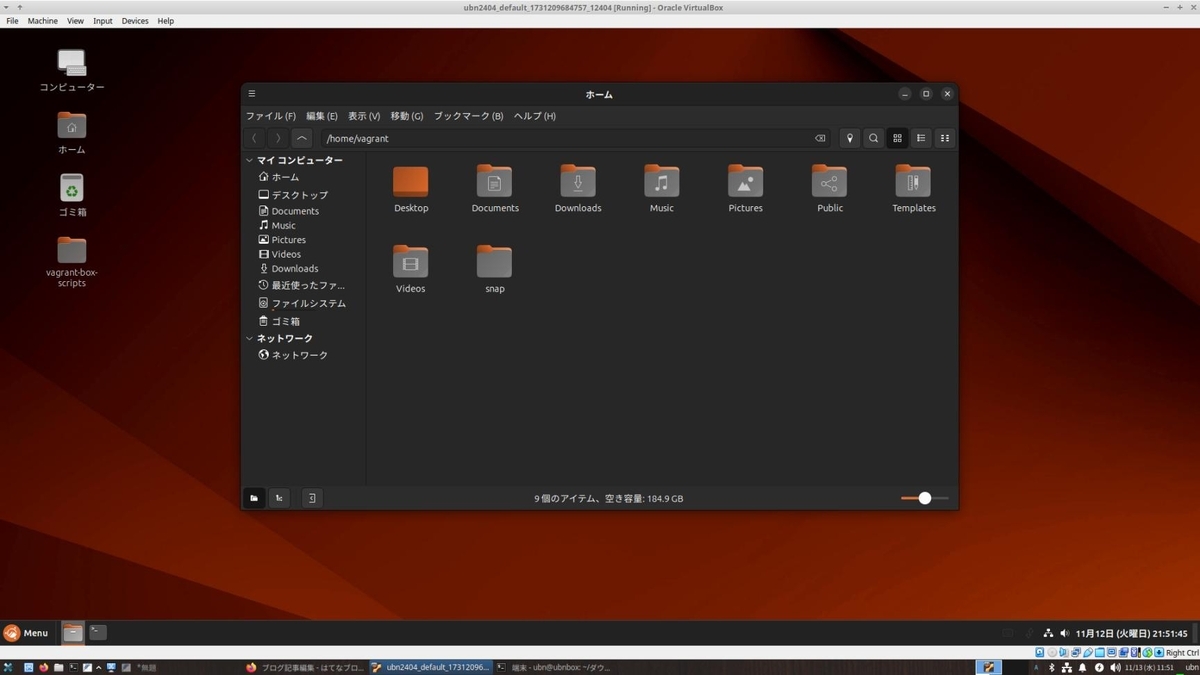This screenshot has height=675, width=1200.
Task: Clear the /home/vagrant path field
Action: (x=820, y=138)
